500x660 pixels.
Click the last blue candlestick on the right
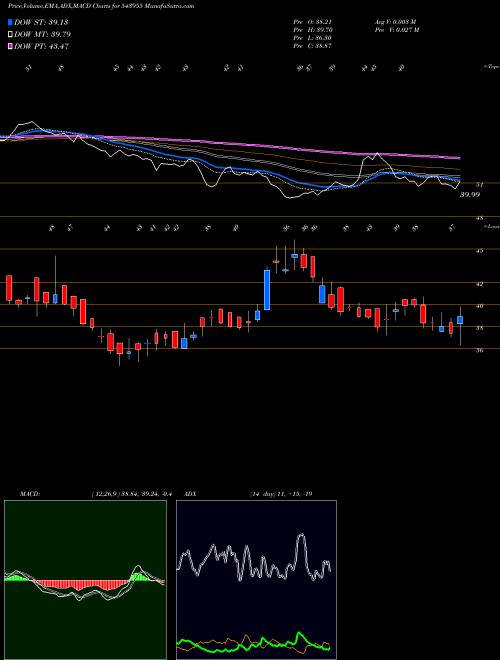pyautogui.click(x=460, y=320)
